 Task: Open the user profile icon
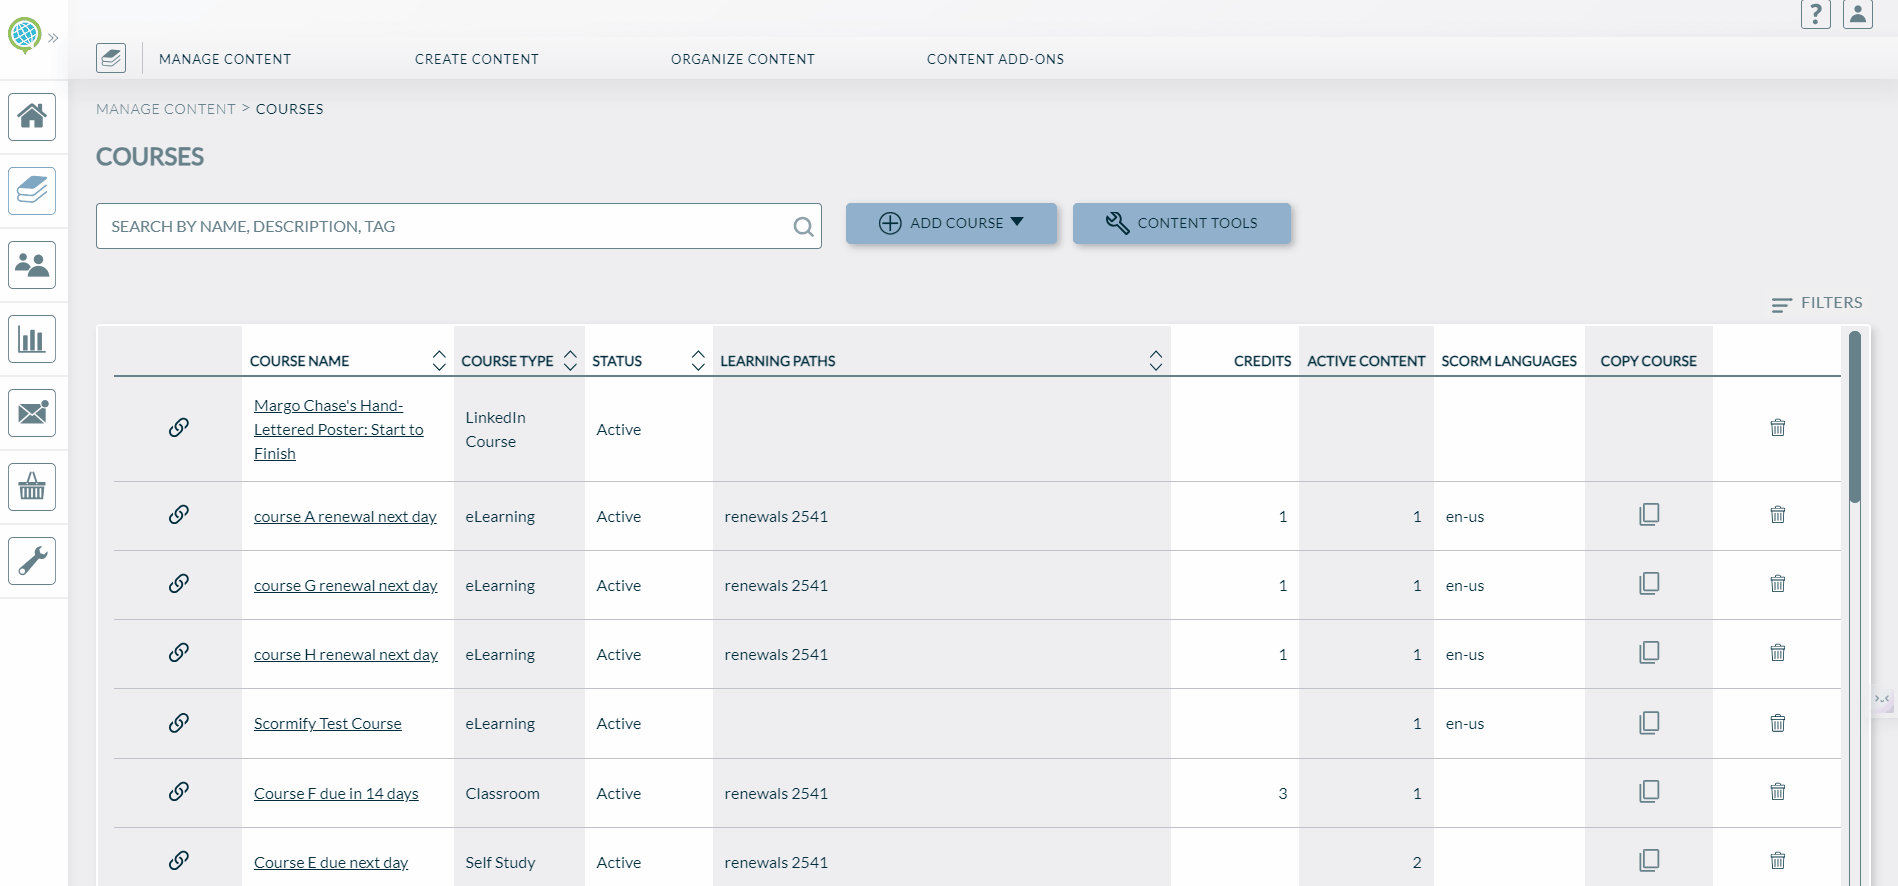click(1858, 14)
